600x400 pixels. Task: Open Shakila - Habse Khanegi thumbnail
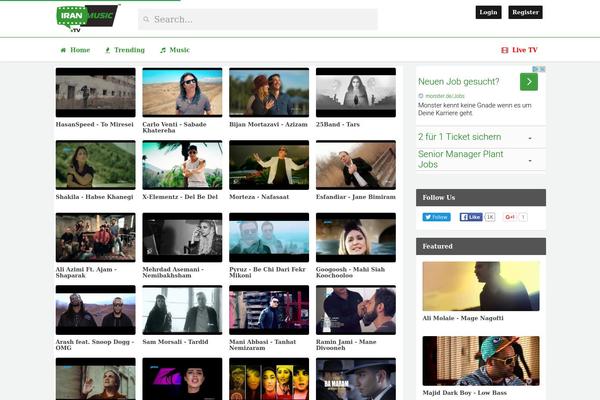pyautogui.click(x=96, y=165)
